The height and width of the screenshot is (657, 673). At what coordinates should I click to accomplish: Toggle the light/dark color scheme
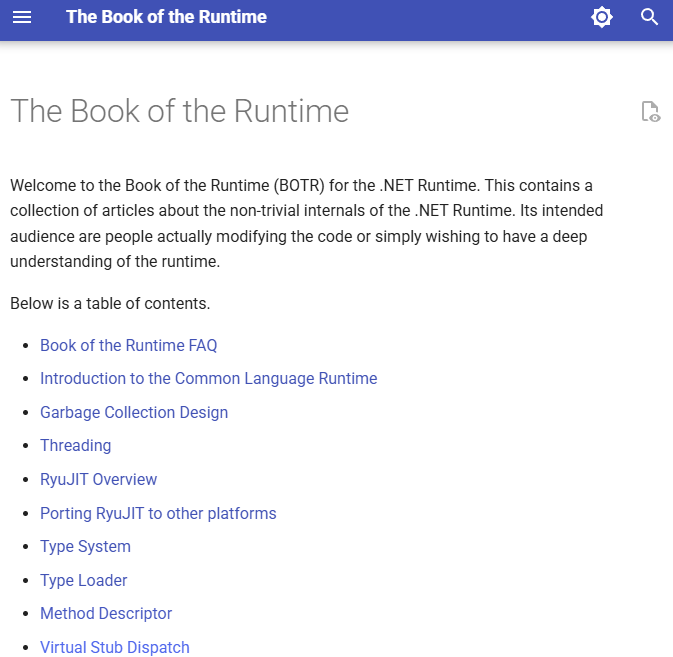601,17
